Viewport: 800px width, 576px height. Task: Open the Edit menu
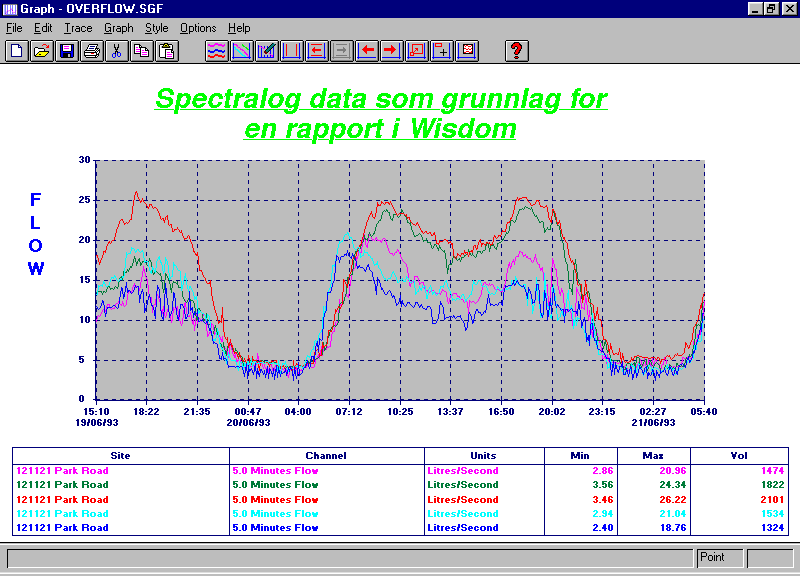pyautogui.click(x=43, y=28)
